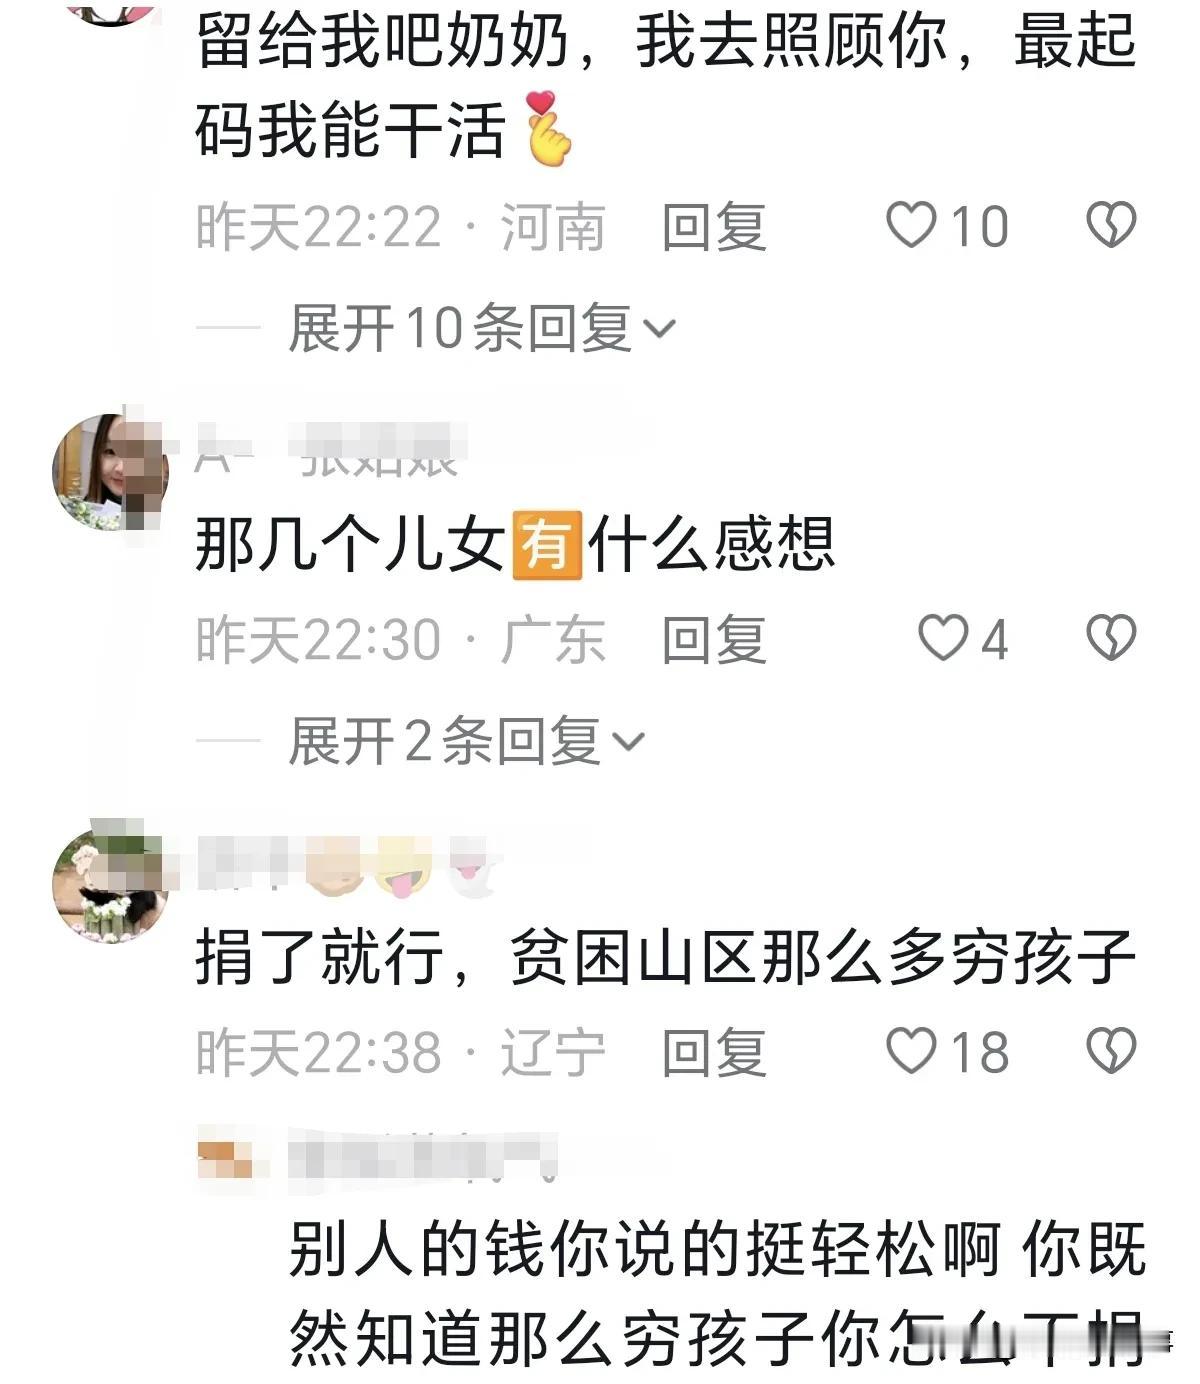Tap broken heart on the Guangdong comment
This screenshot has width=1200, height=1384.
point(1111,638)
